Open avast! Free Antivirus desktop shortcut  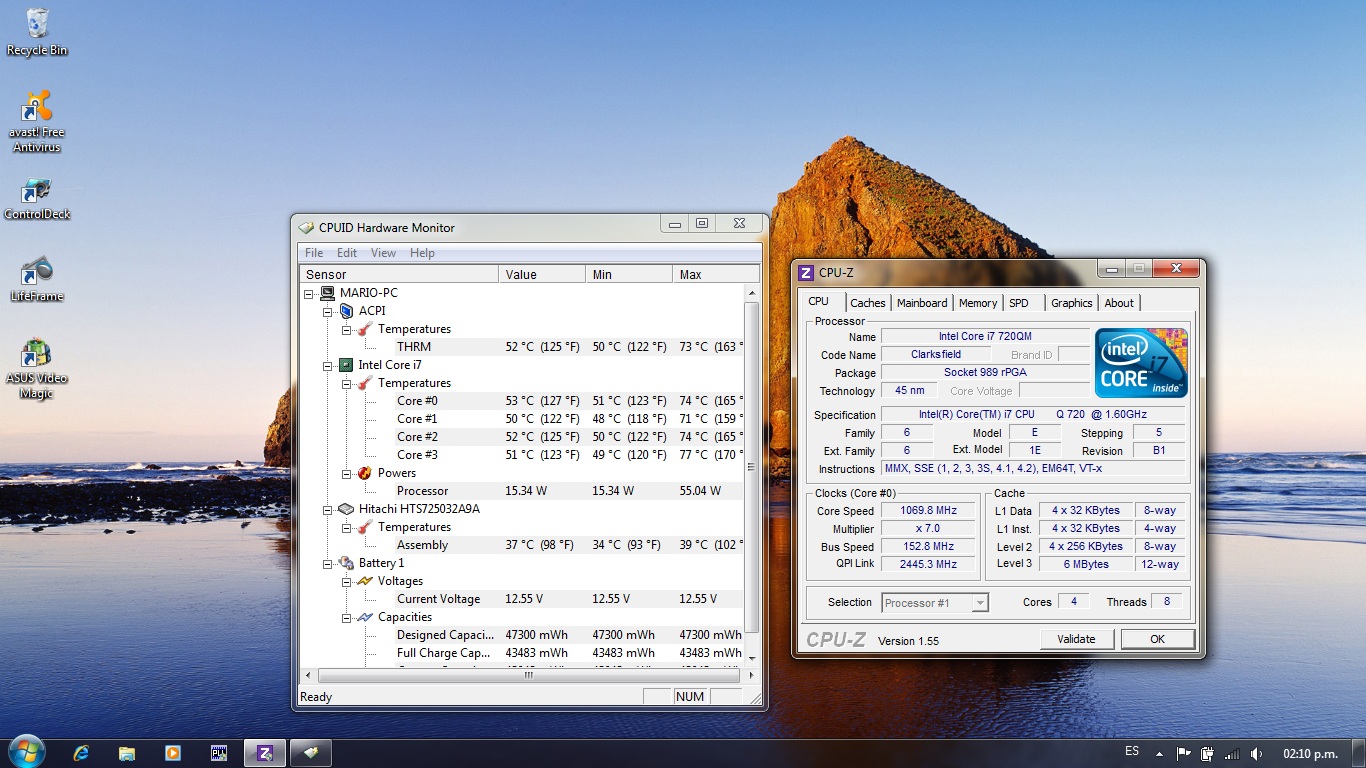point(37,121)
